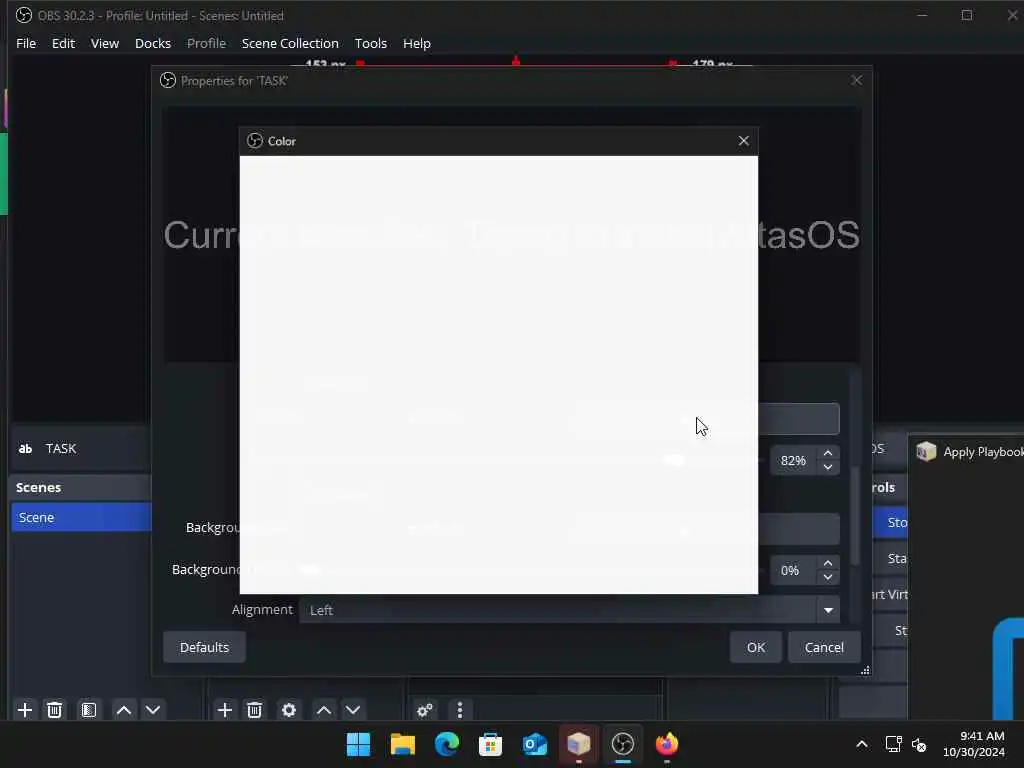
Task: Open source properties gear icon
Action: (289, 710)
